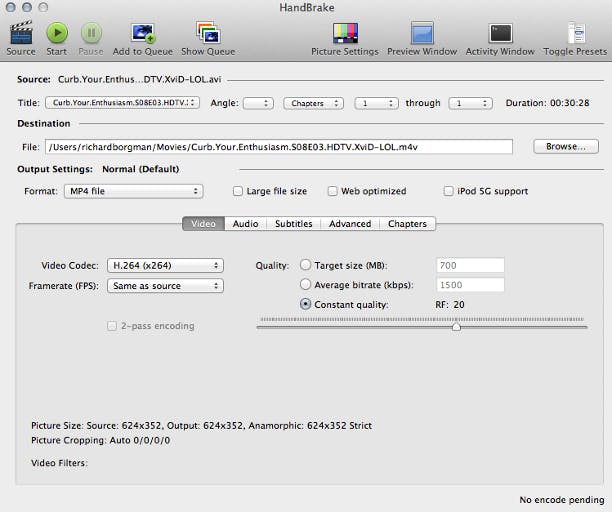
Task: Open the Angle dropdown
Action: point(258,103)
